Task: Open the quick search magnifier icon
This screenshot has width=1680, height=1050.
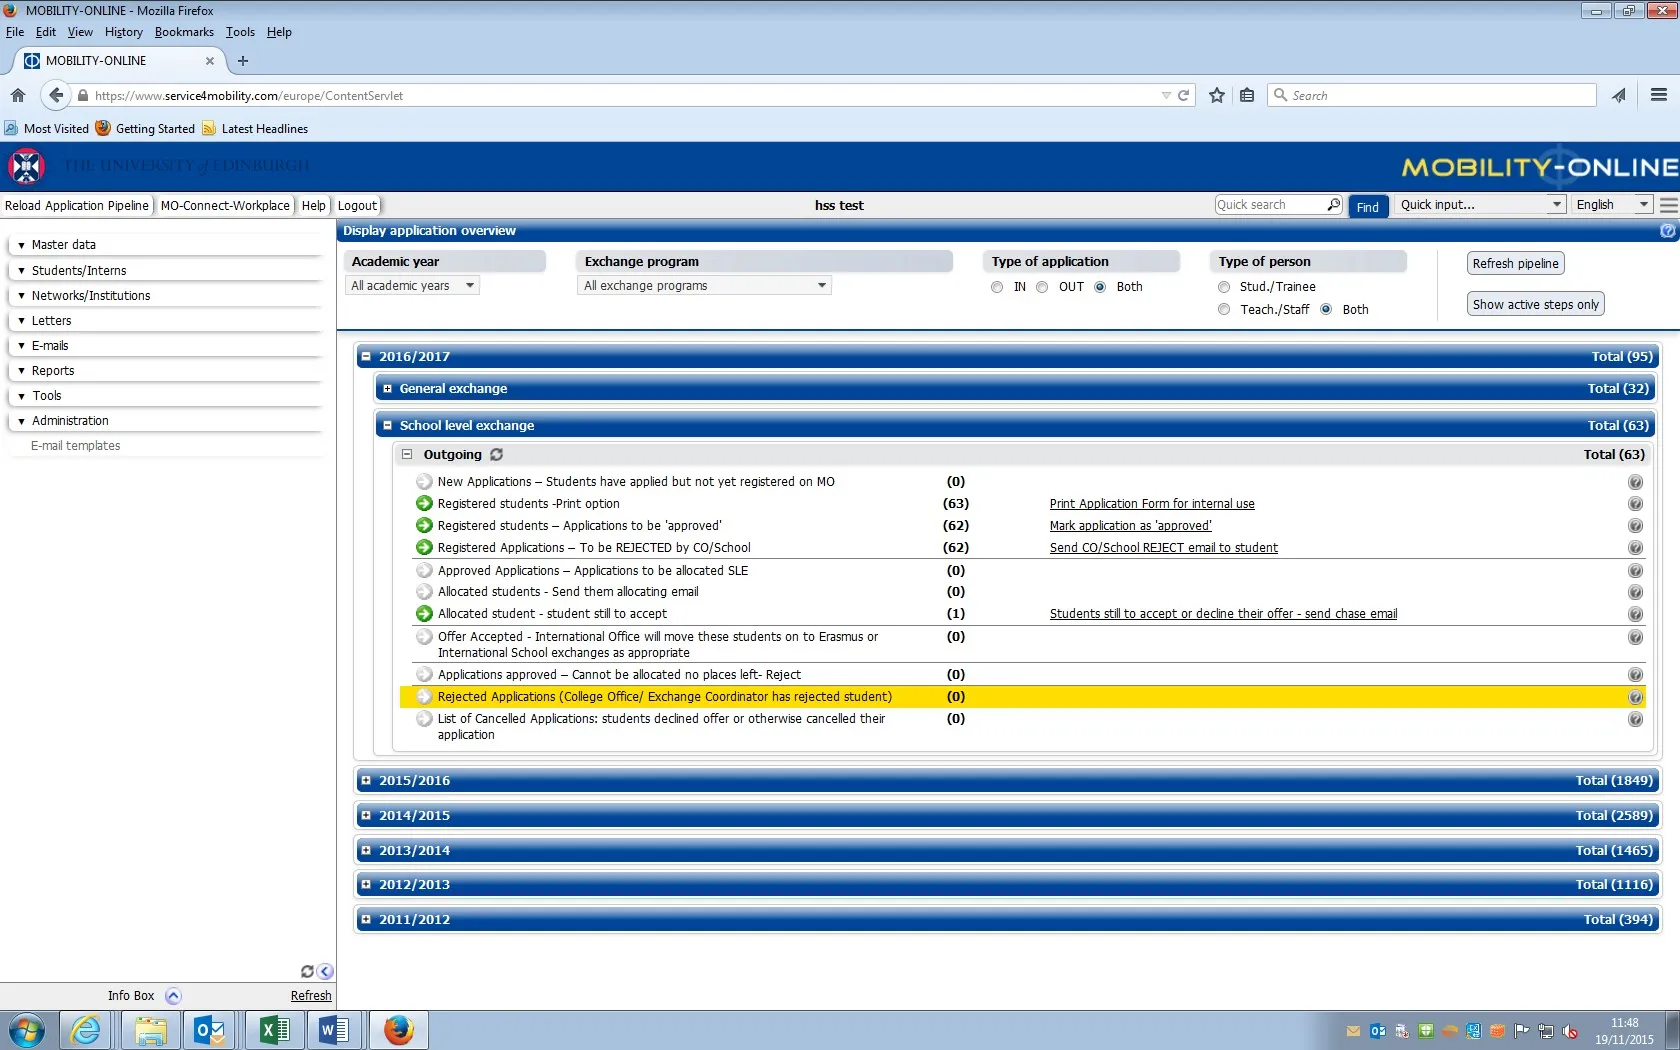Action: point(1333,204)
